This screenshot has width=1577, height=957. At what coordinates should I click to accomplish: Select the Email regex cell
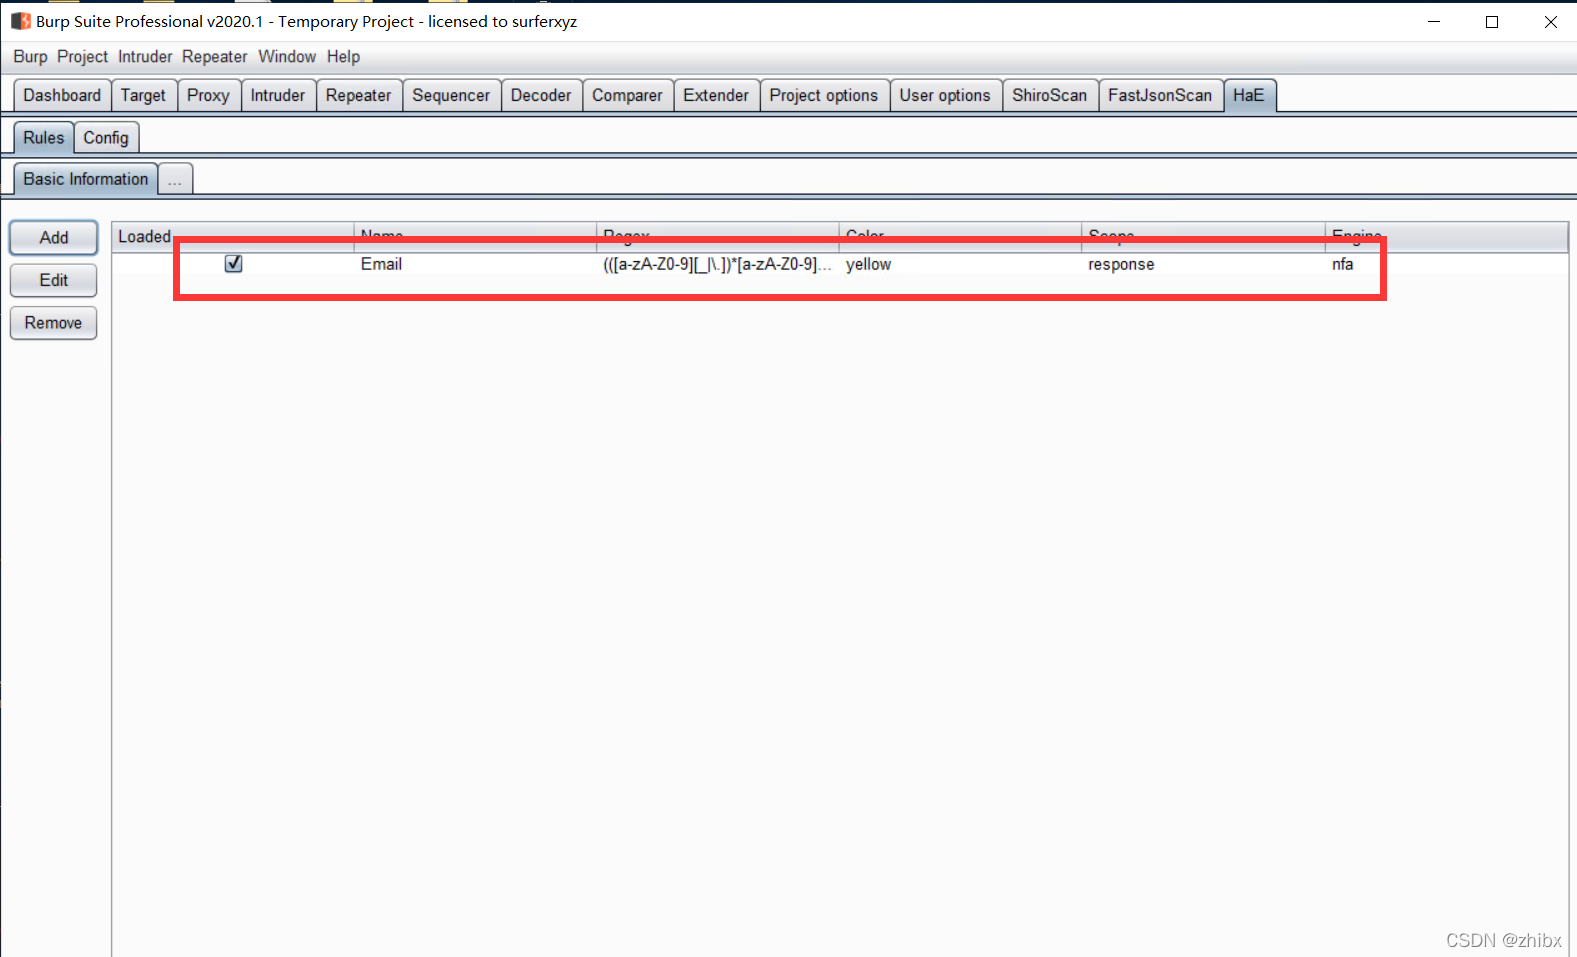(717, 264)
